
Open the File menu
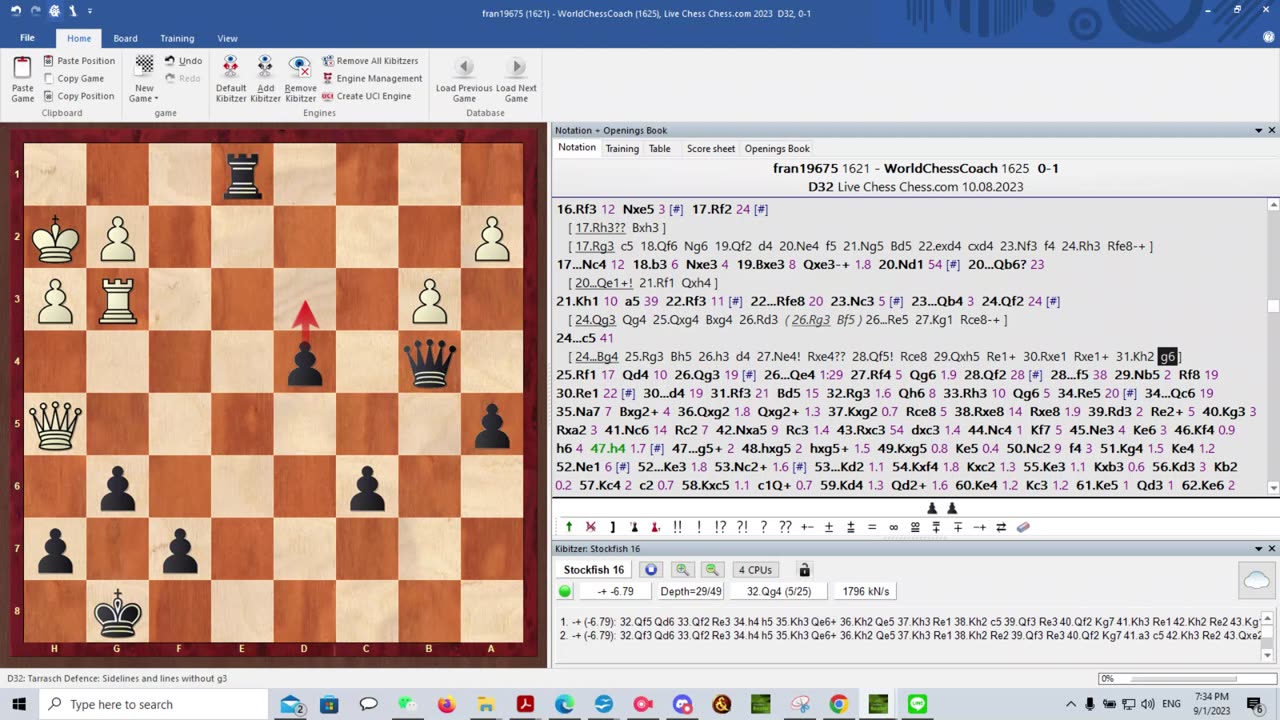pos(27,38)
